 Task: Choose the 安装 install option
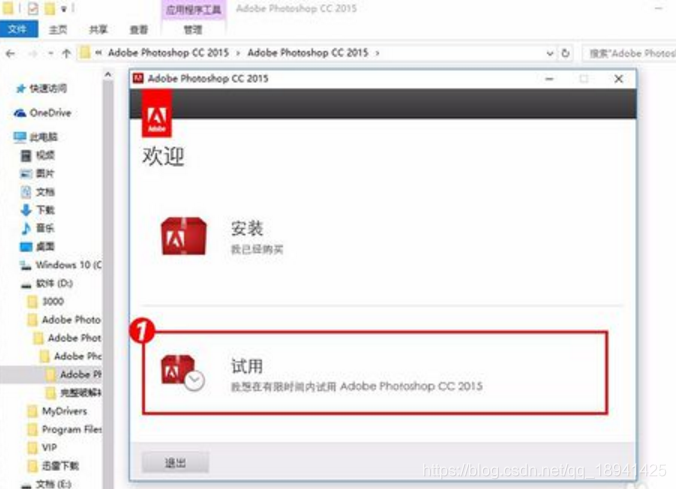pyautogui.click(x=257, y=237)
